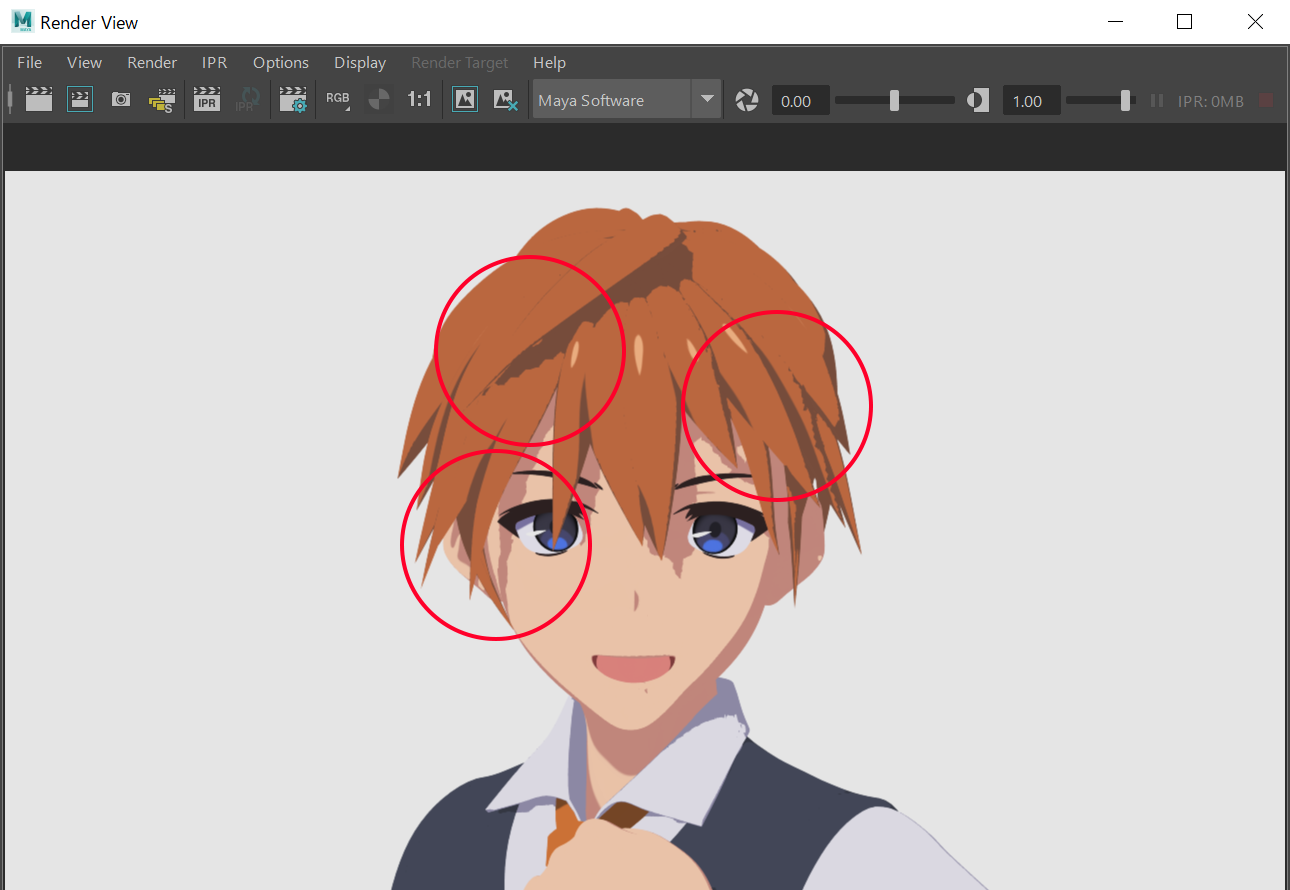Screen dimensions: 1290x890
Task: Open the Render menu
Action: [x=152, y=62]
